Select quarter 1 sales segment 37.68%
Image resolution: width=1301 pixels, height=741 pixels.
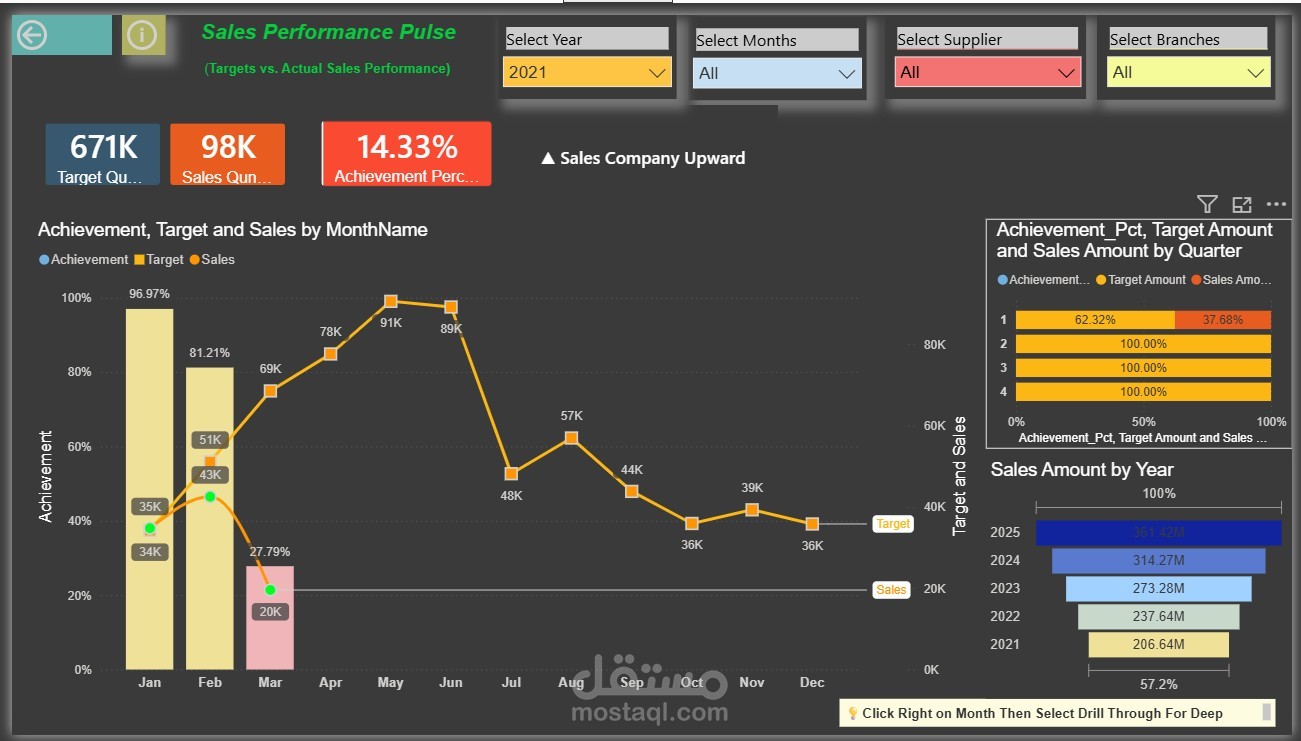click(1223, 320)
